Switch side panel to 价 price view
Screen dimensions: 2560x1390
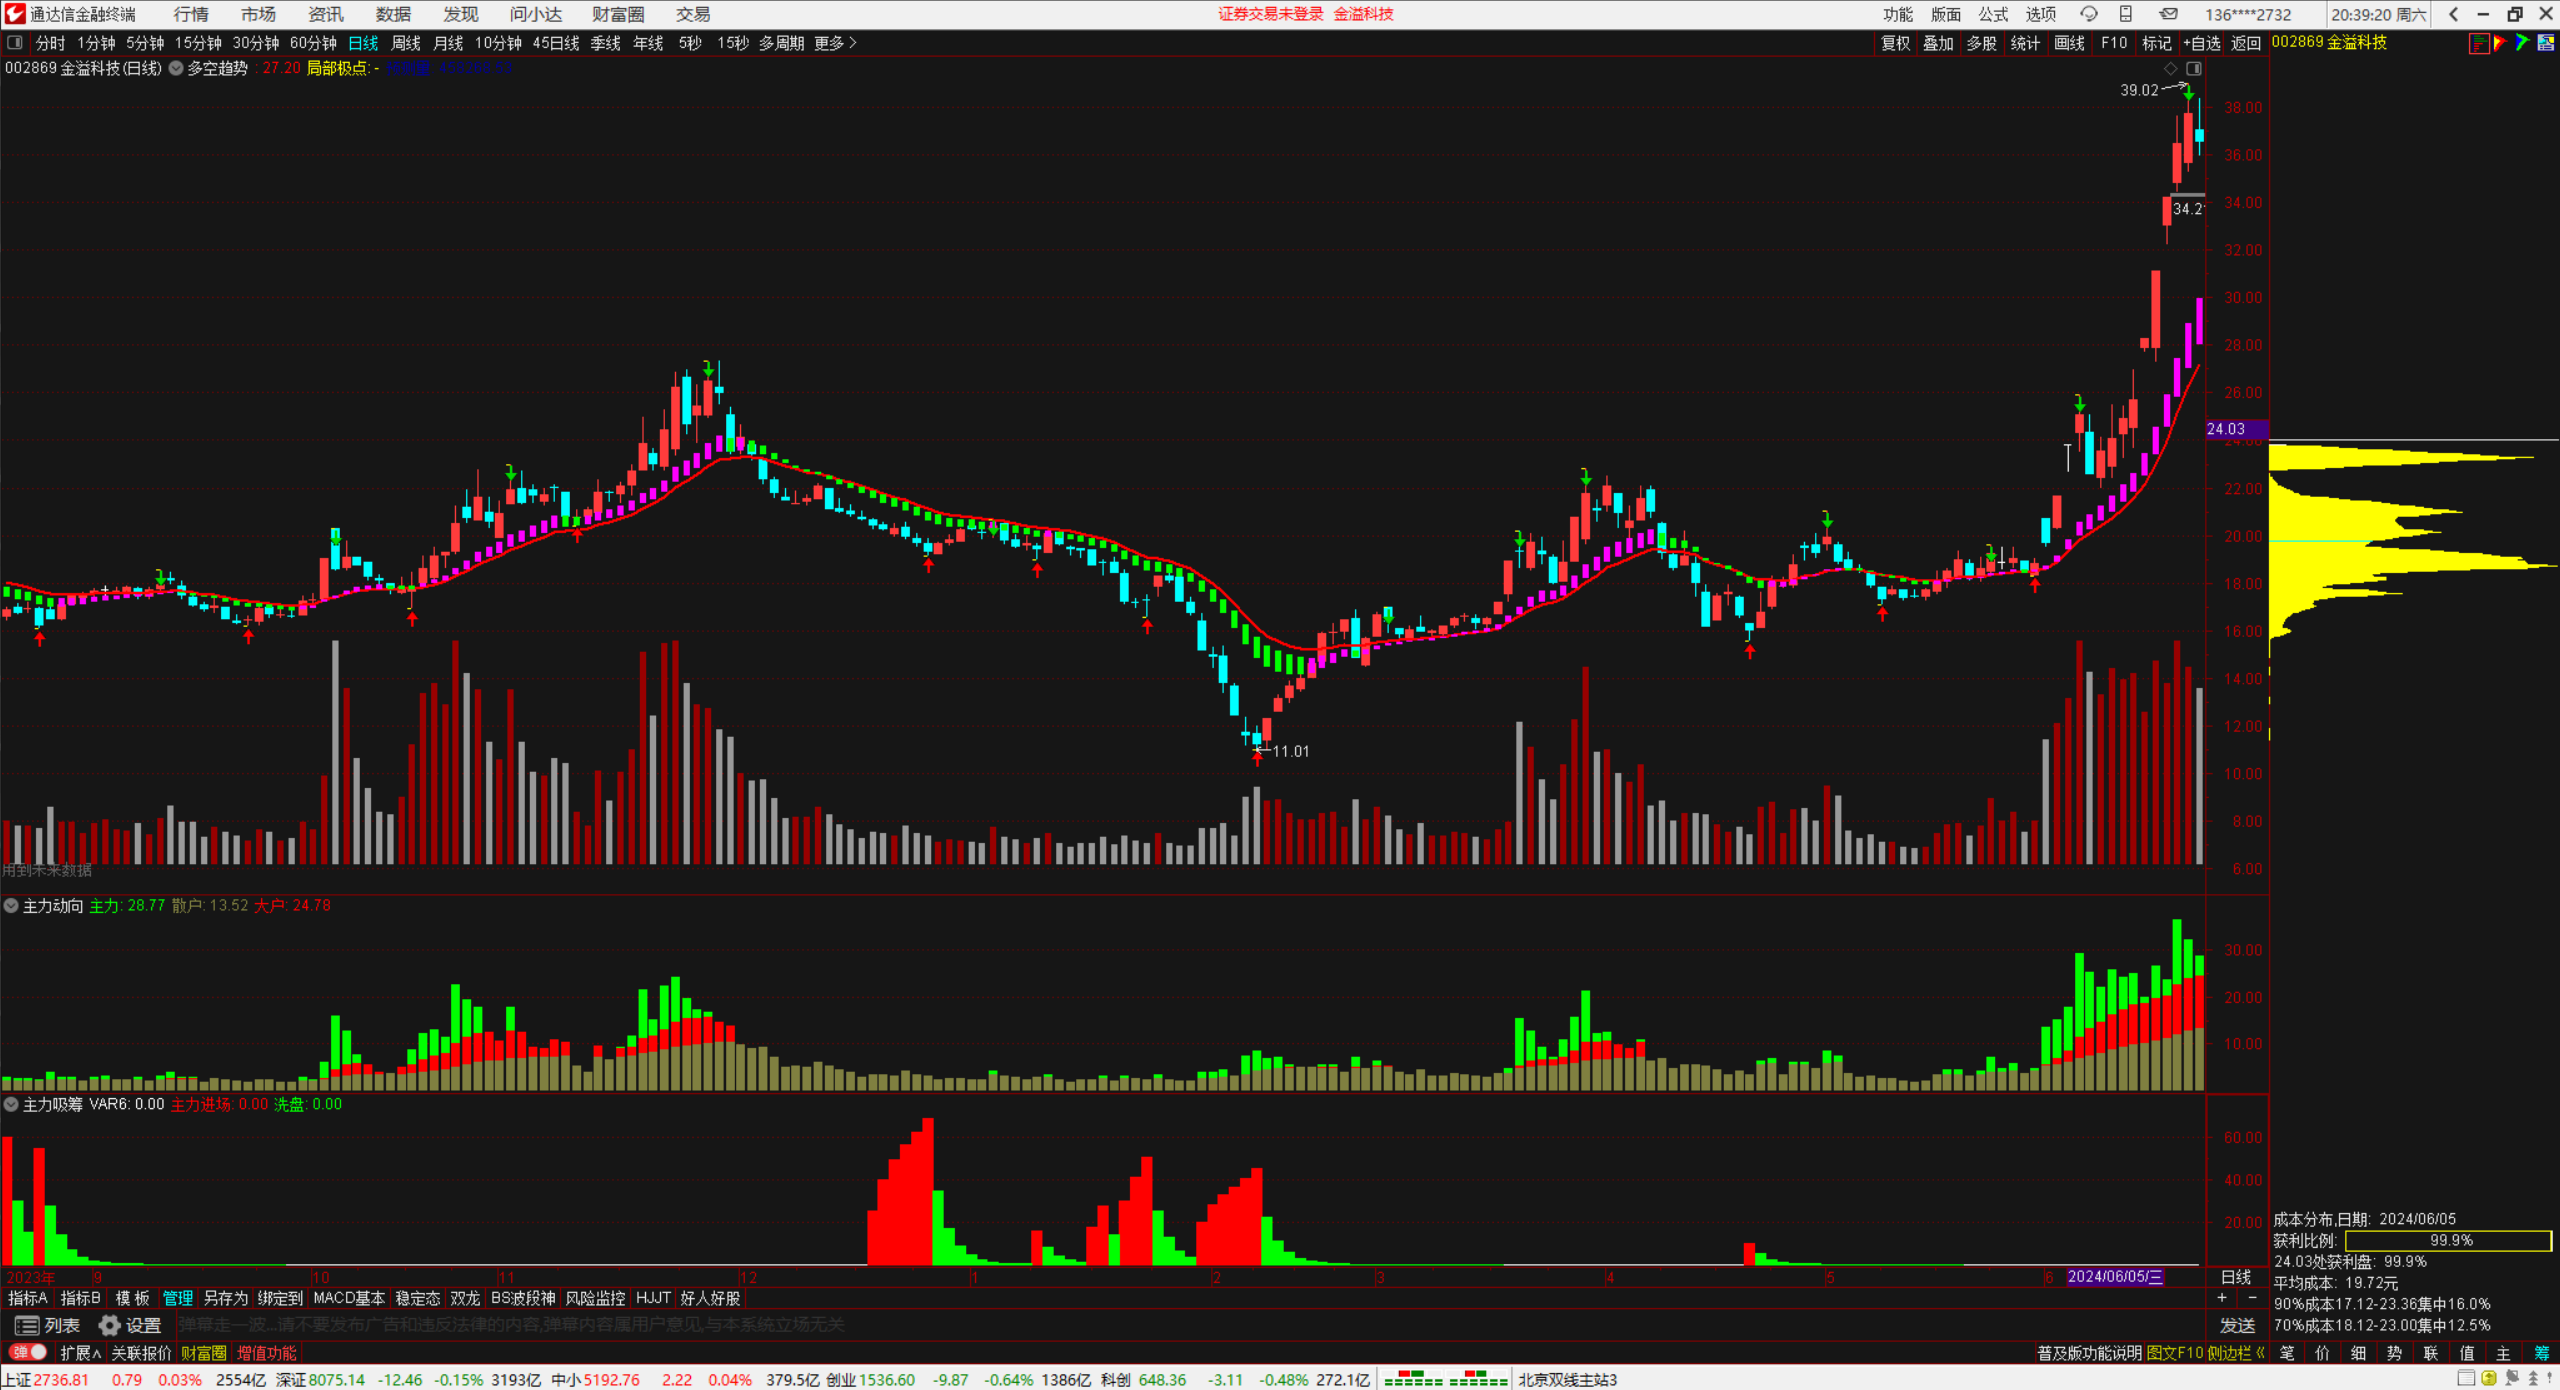(2323, 1353)
